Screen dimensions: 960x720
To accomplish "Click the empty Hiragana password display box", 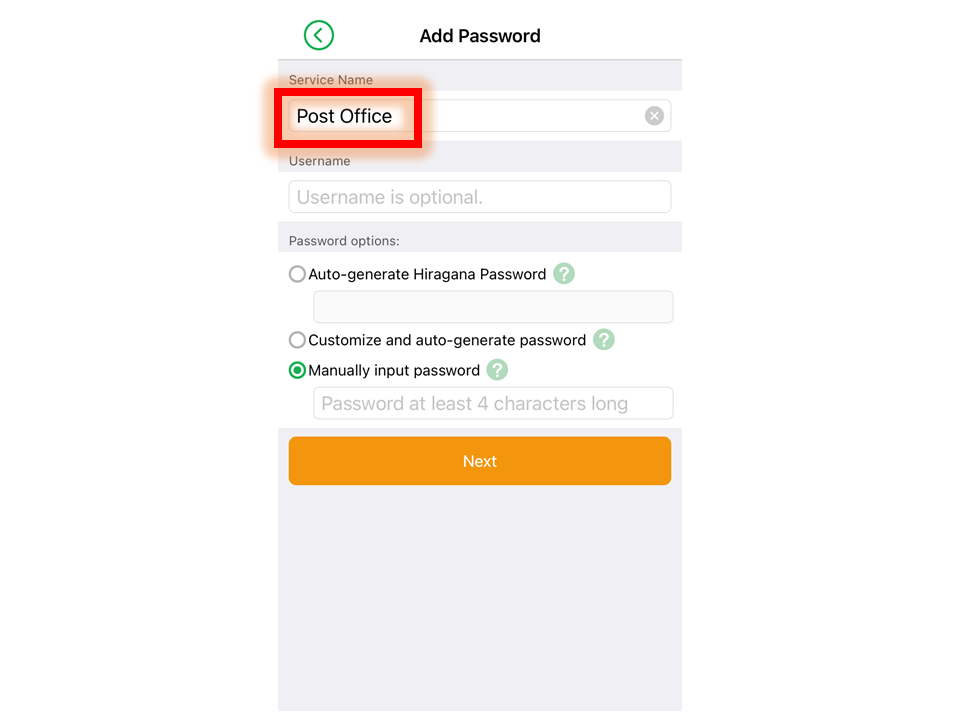I will [x=493, y=307].
